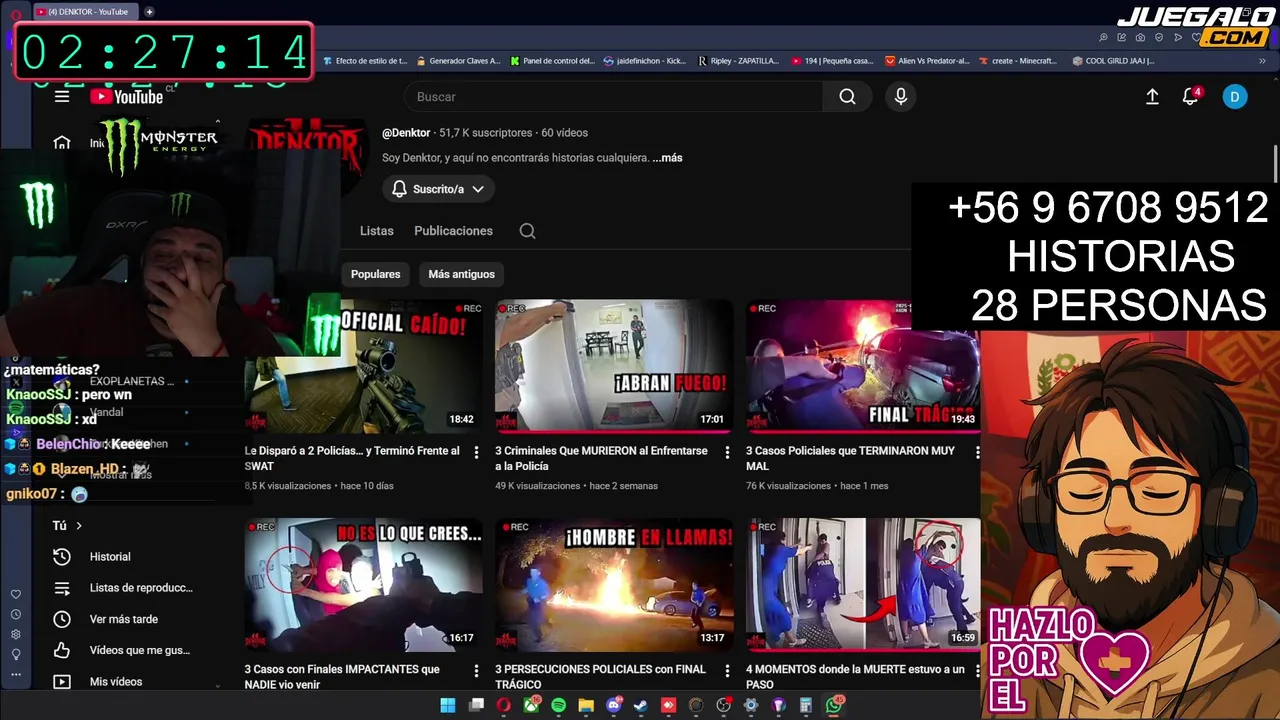
Task: Collapse sidebar list with down chevron
Action: pyautogui.click(x=218, y=686)
